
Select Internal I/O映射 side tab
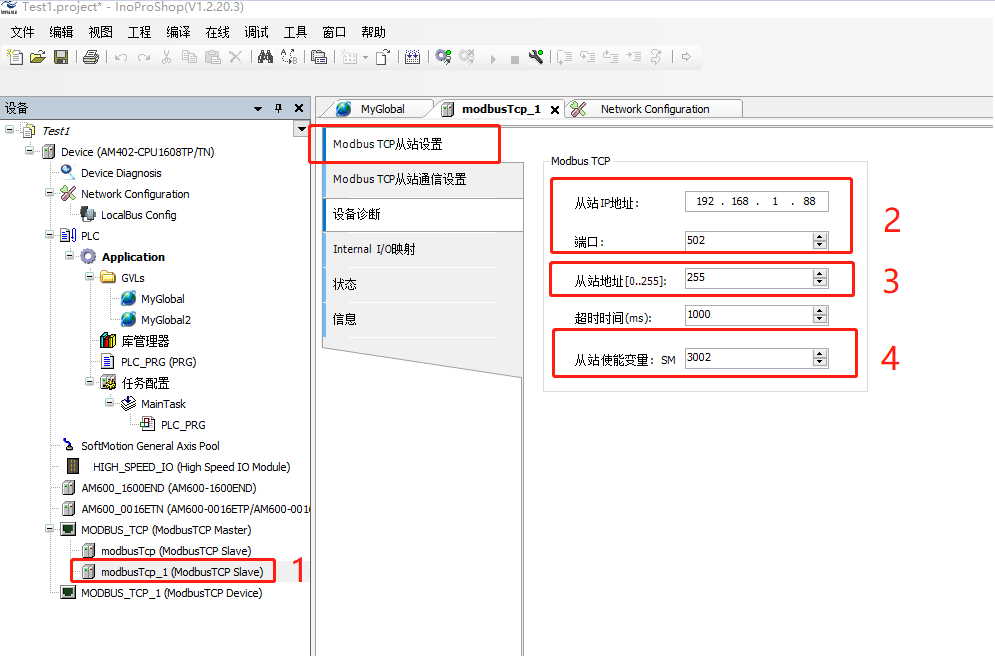point(423,249)
